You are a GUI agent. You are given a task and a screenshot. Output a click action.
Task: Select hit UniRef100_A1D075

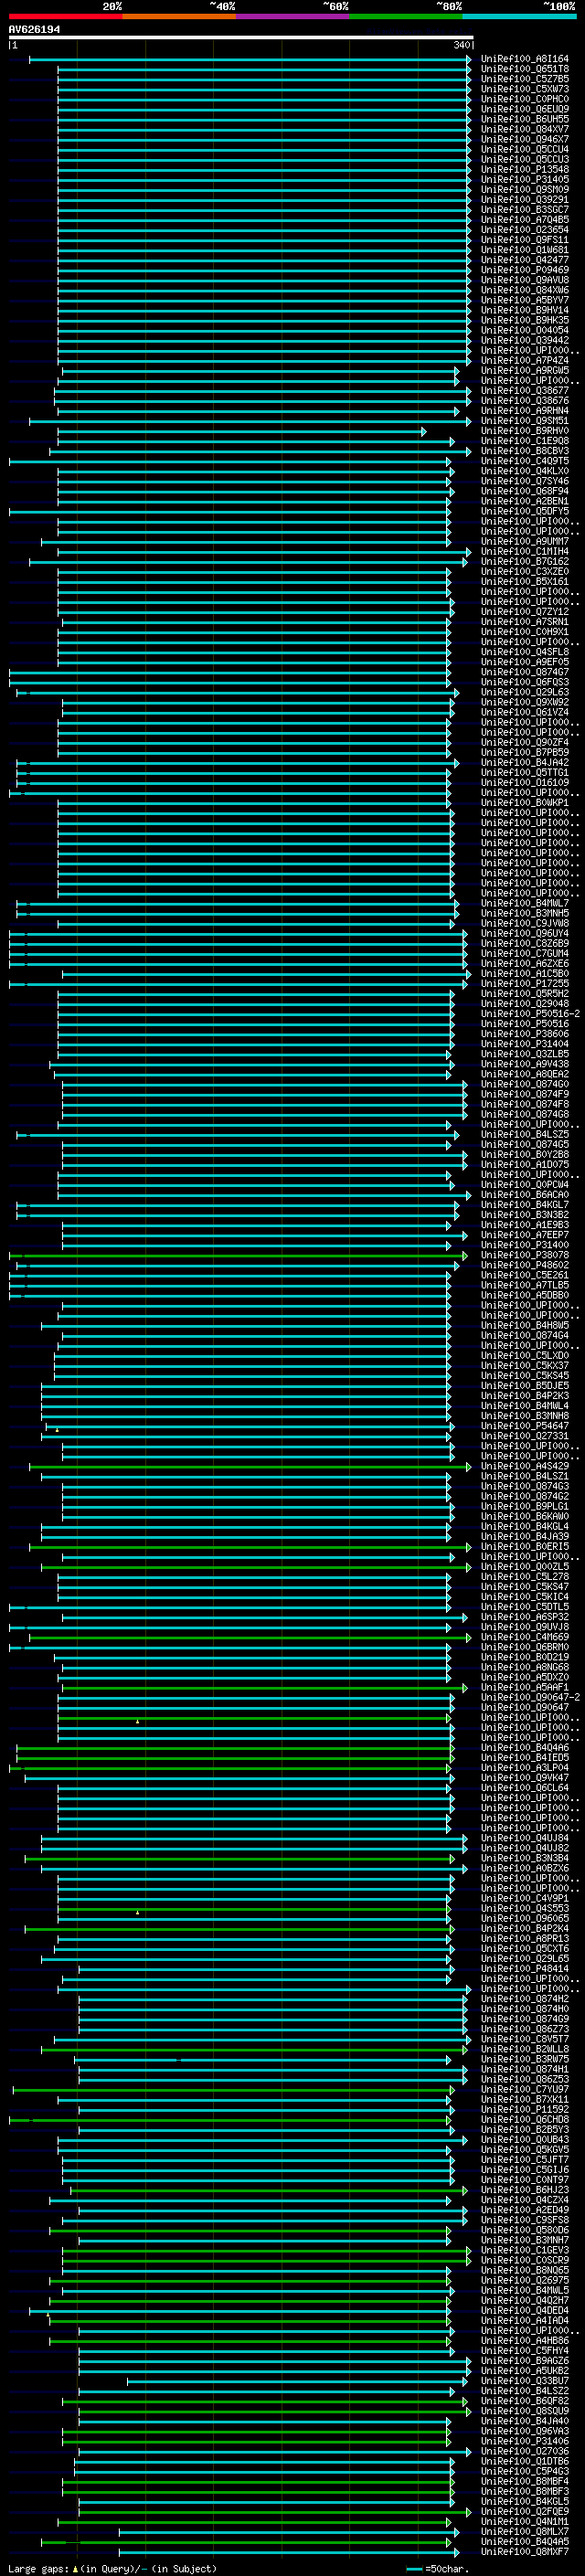[524, 1165]
